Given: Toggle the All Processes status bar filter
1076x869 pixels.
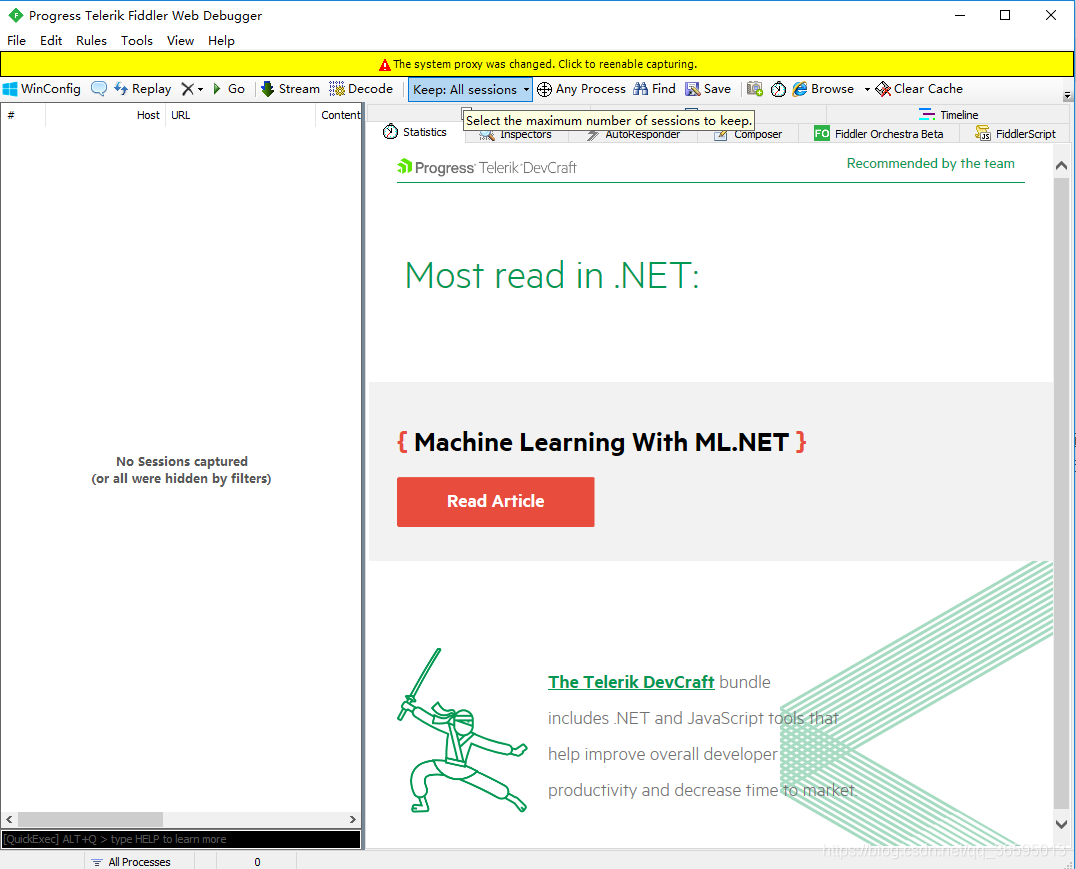Looking at the screenshot, I should [x=131, y=861].
